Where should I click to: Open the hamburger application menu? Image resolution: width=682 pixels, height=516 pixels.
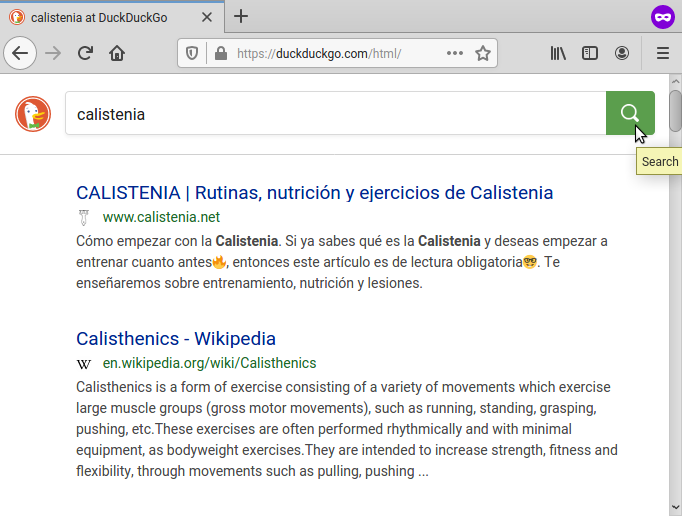pyautogui.click(x=662, y=54)
